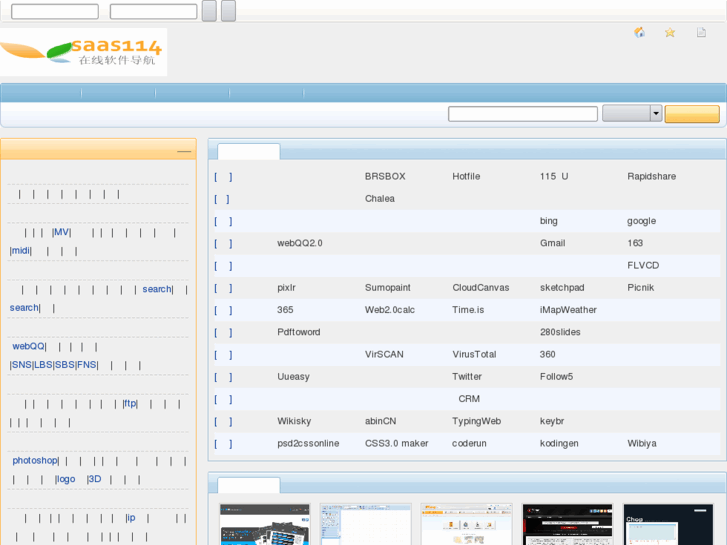Click the home icon at top right

pos(640,33)
